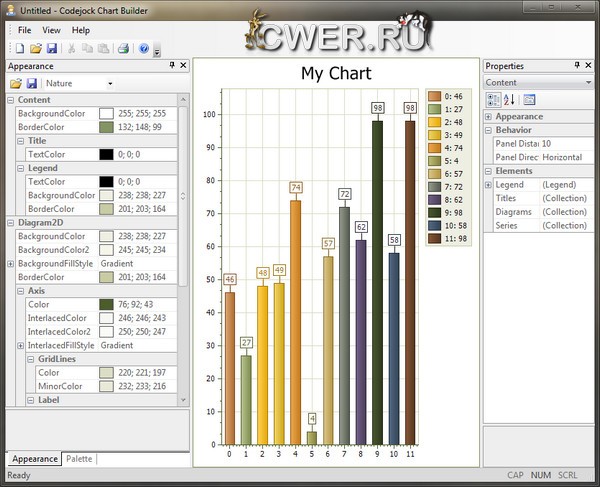Open the toolbar options overflow arrow
Image resolution: width=600 pixels, height=487 pixels.
[x=157, y=50]
